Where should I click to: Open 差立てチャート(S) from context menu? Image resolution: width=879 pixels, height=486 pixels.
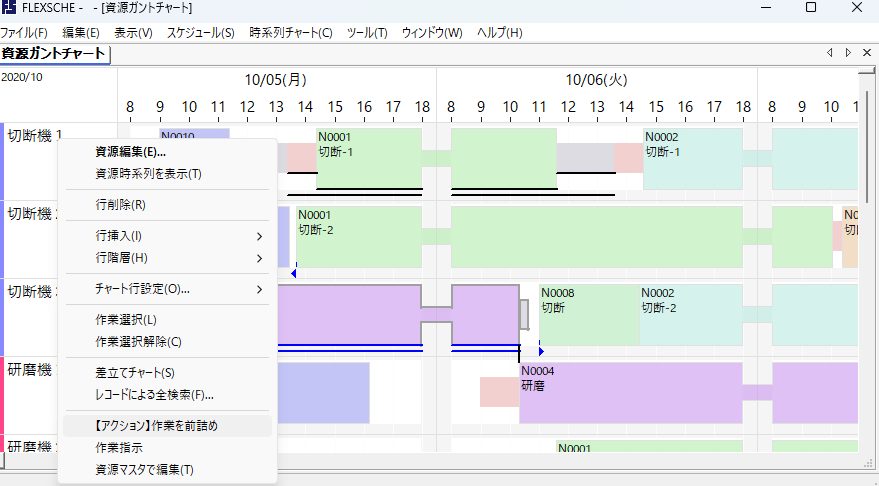(x=167, y=373)
